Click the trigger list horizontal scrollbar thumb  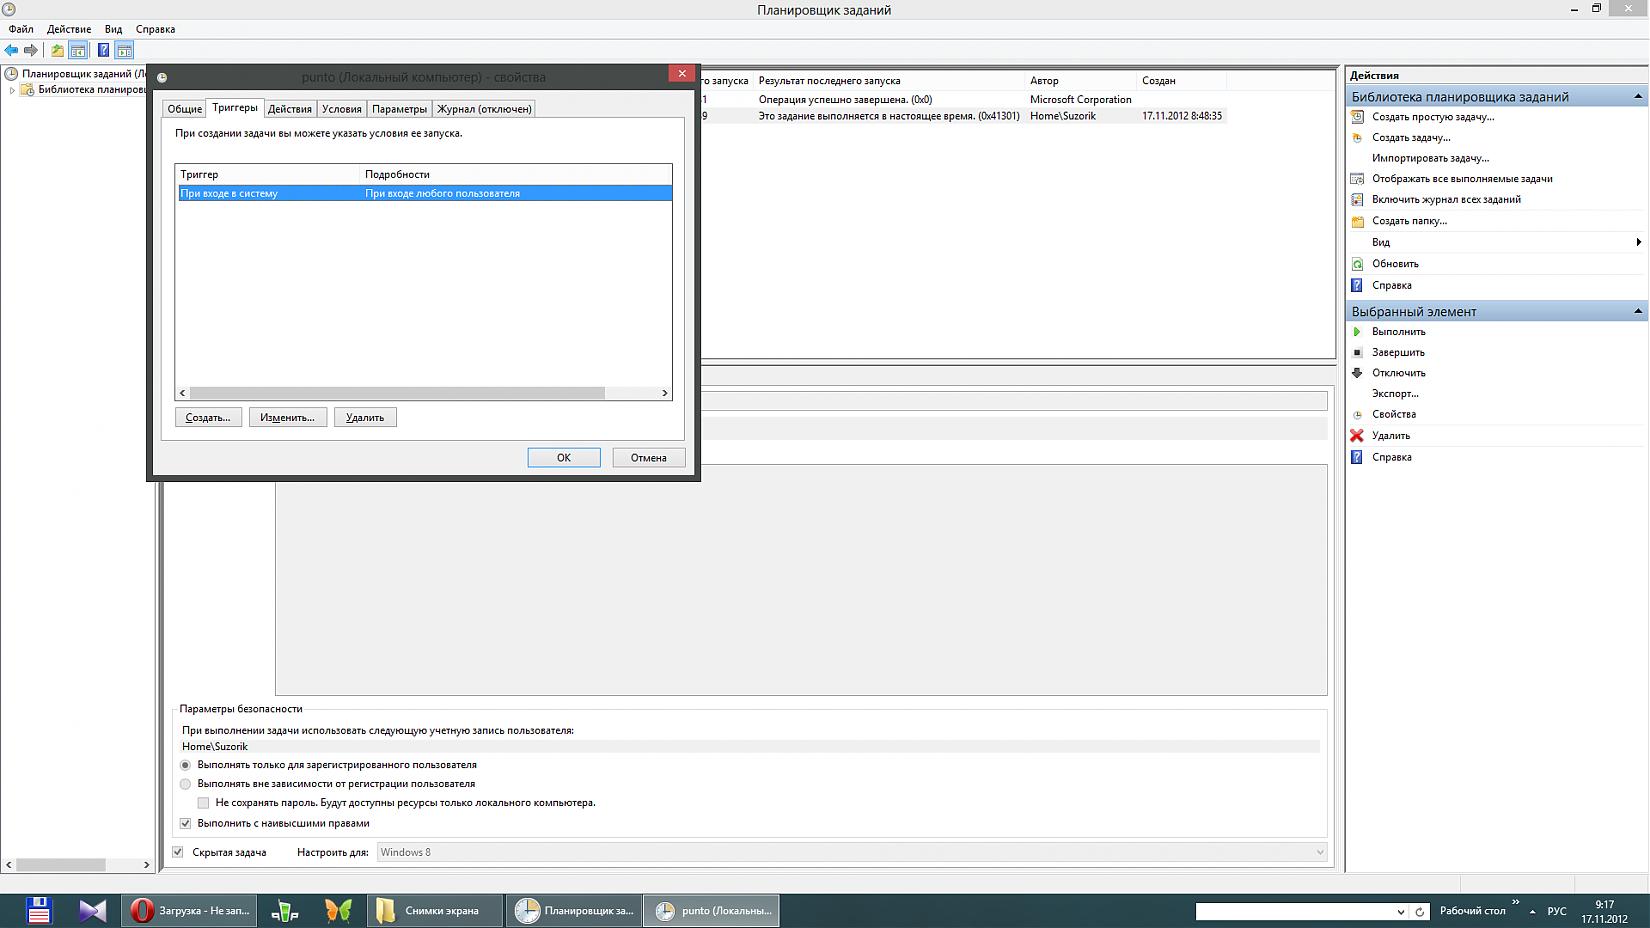click(397, 393)
